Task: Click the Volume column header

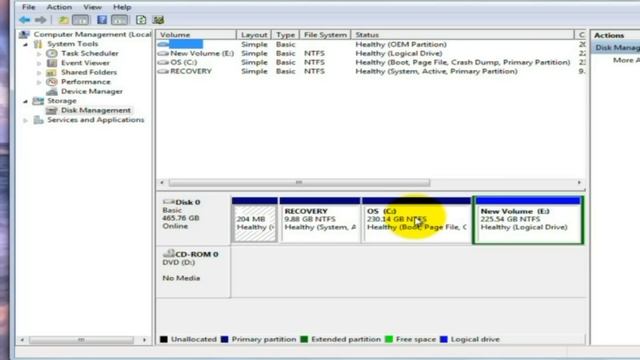Action: (x=196, y=35)
